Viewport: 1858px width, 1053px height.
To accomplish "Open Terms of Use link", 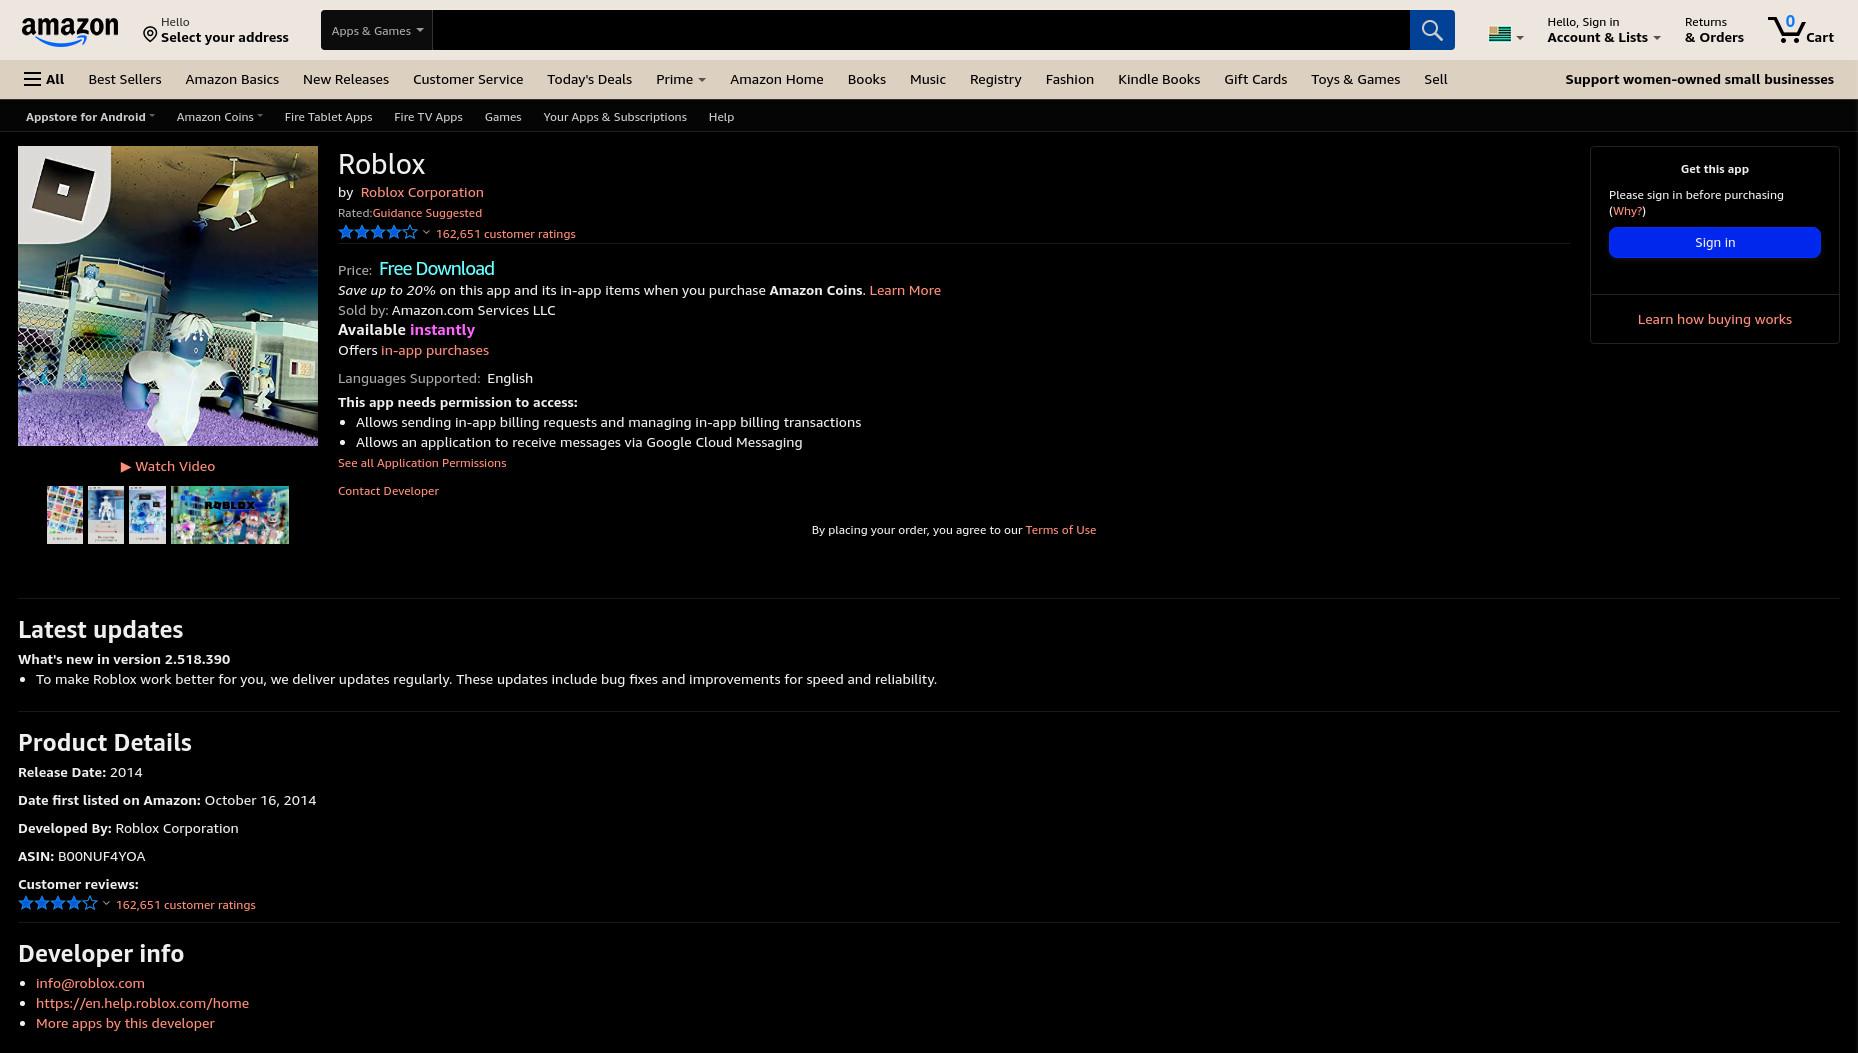I will 1061,530.
